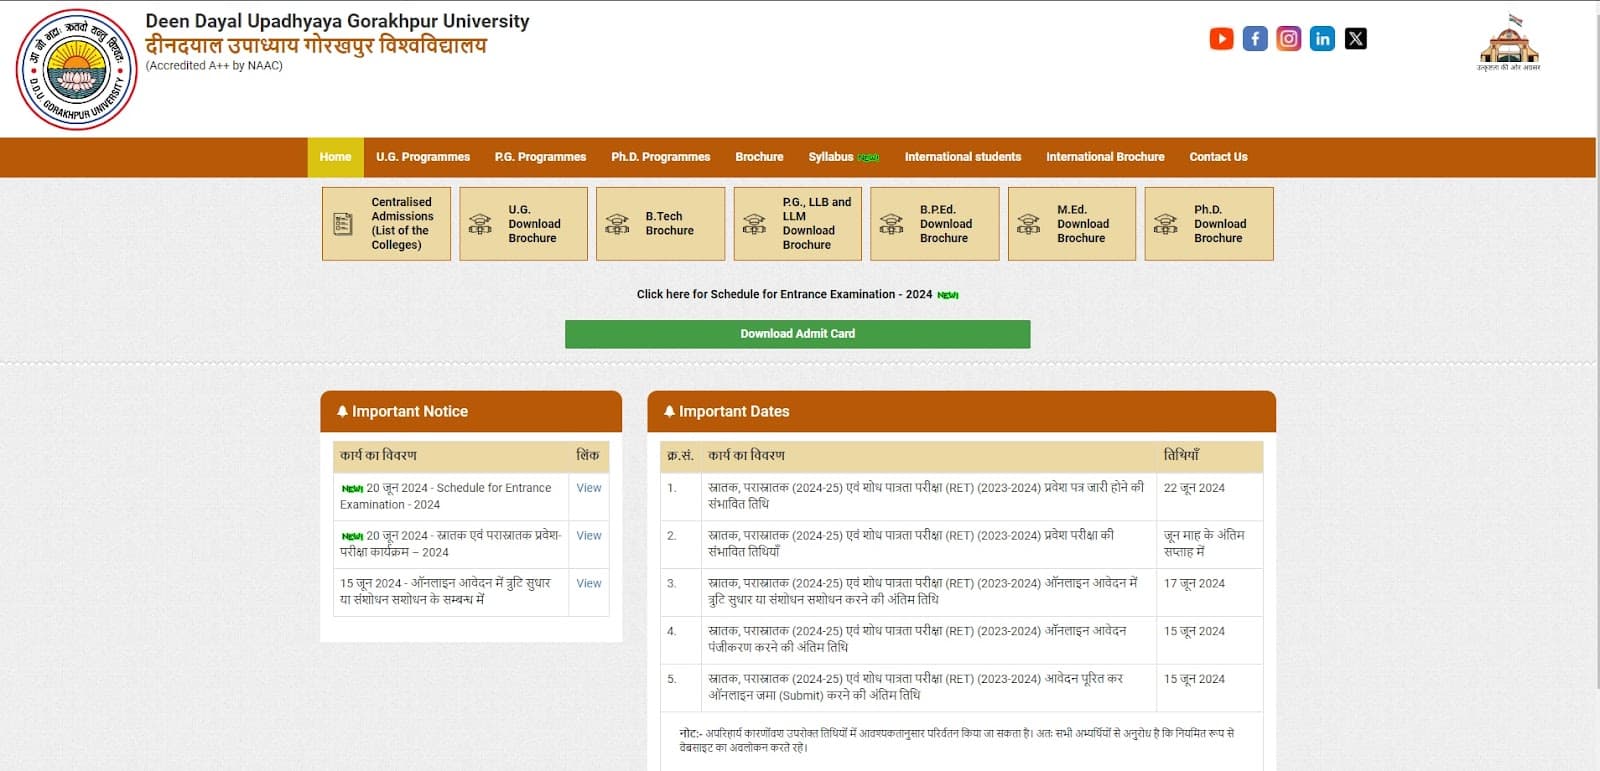1600x771 pixels.
Task: Open Centralised Admissions (List of the Colleges)
Action: 386,224
